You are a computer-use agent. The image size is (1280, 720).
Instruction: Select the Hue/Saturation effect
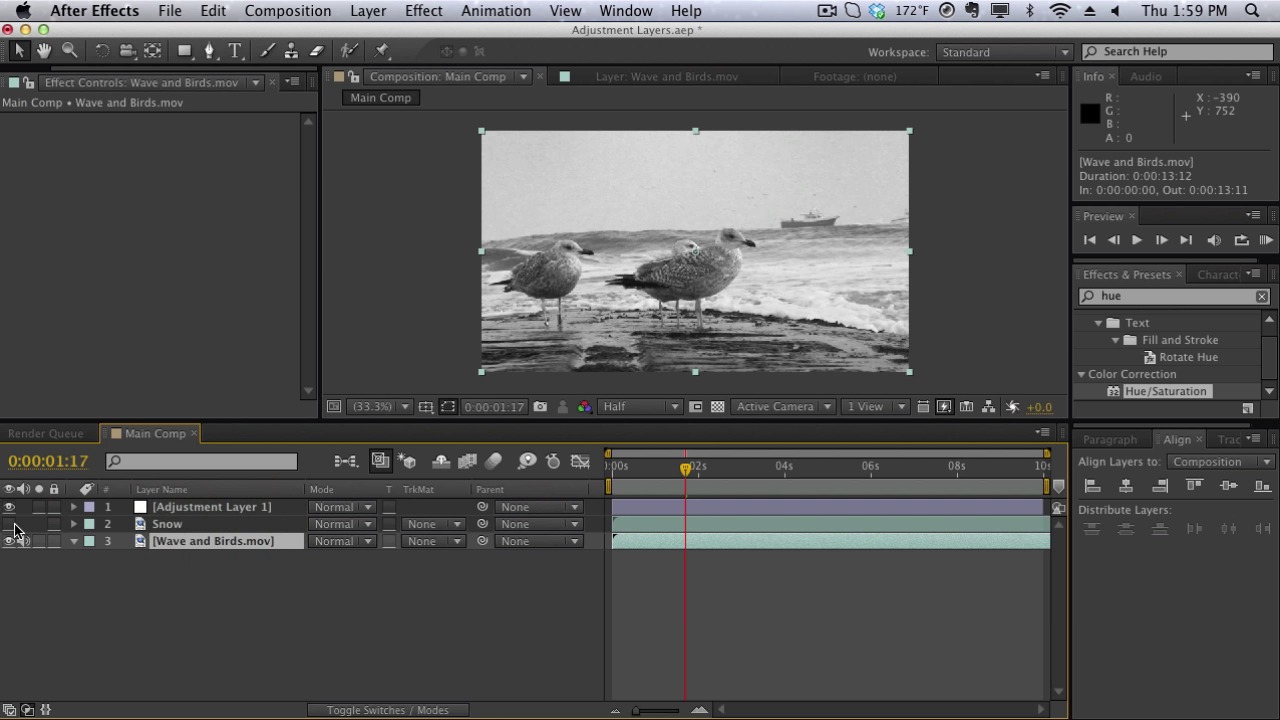1165,391
